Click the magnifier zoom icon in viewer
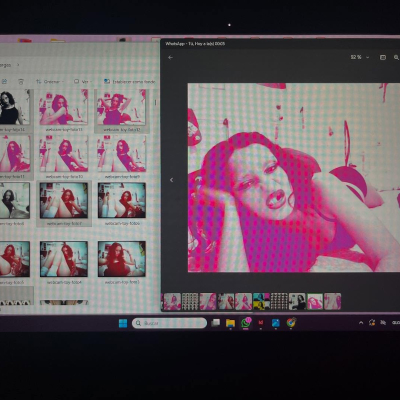 click(x=396, y=57)
